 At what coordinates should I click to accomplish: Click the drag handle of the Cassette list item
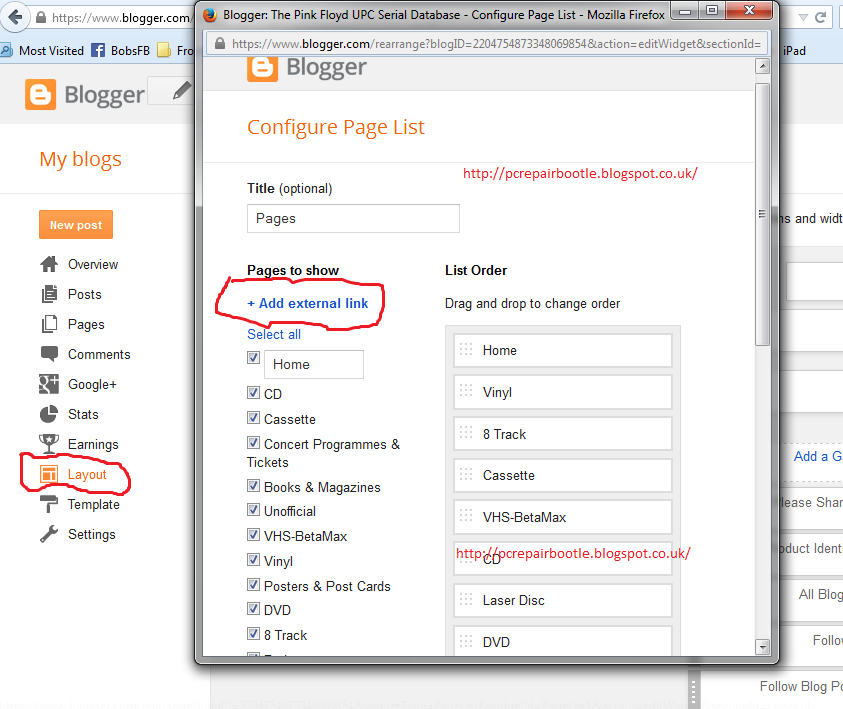coord(466,475)
